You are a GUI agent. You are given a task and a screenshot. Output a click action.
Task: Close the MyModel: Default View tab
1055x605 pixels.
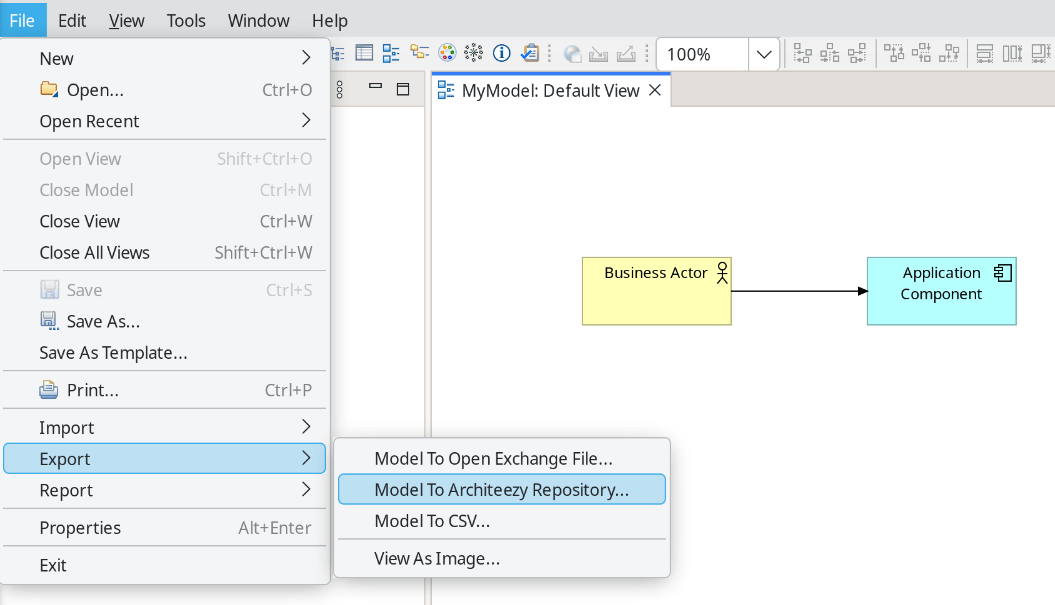(x=655, y=90)
